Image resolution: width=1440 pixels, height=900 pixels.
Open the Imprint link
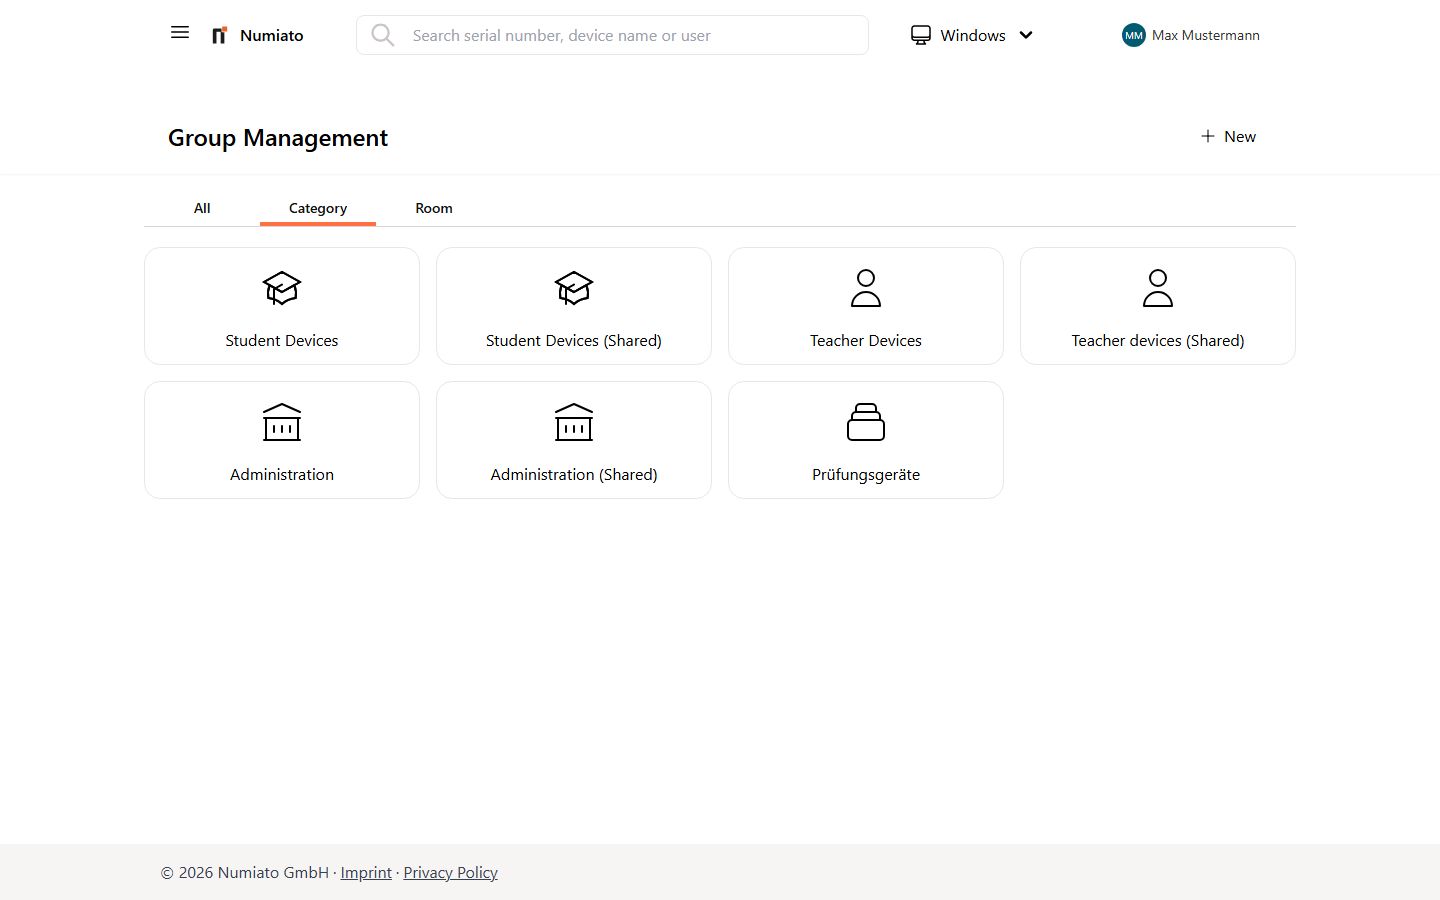click(x=366, y=872)
